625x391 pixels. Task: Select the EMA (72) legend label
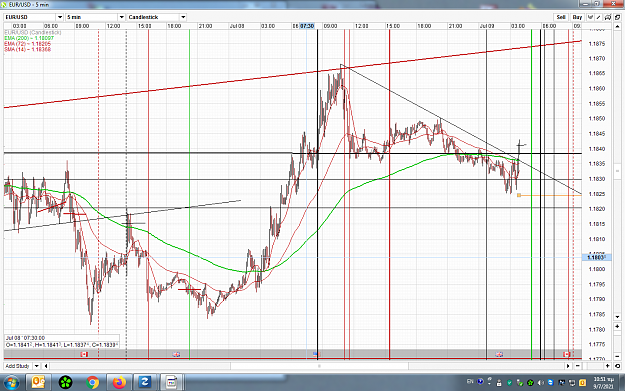click(x=28, y=43)
